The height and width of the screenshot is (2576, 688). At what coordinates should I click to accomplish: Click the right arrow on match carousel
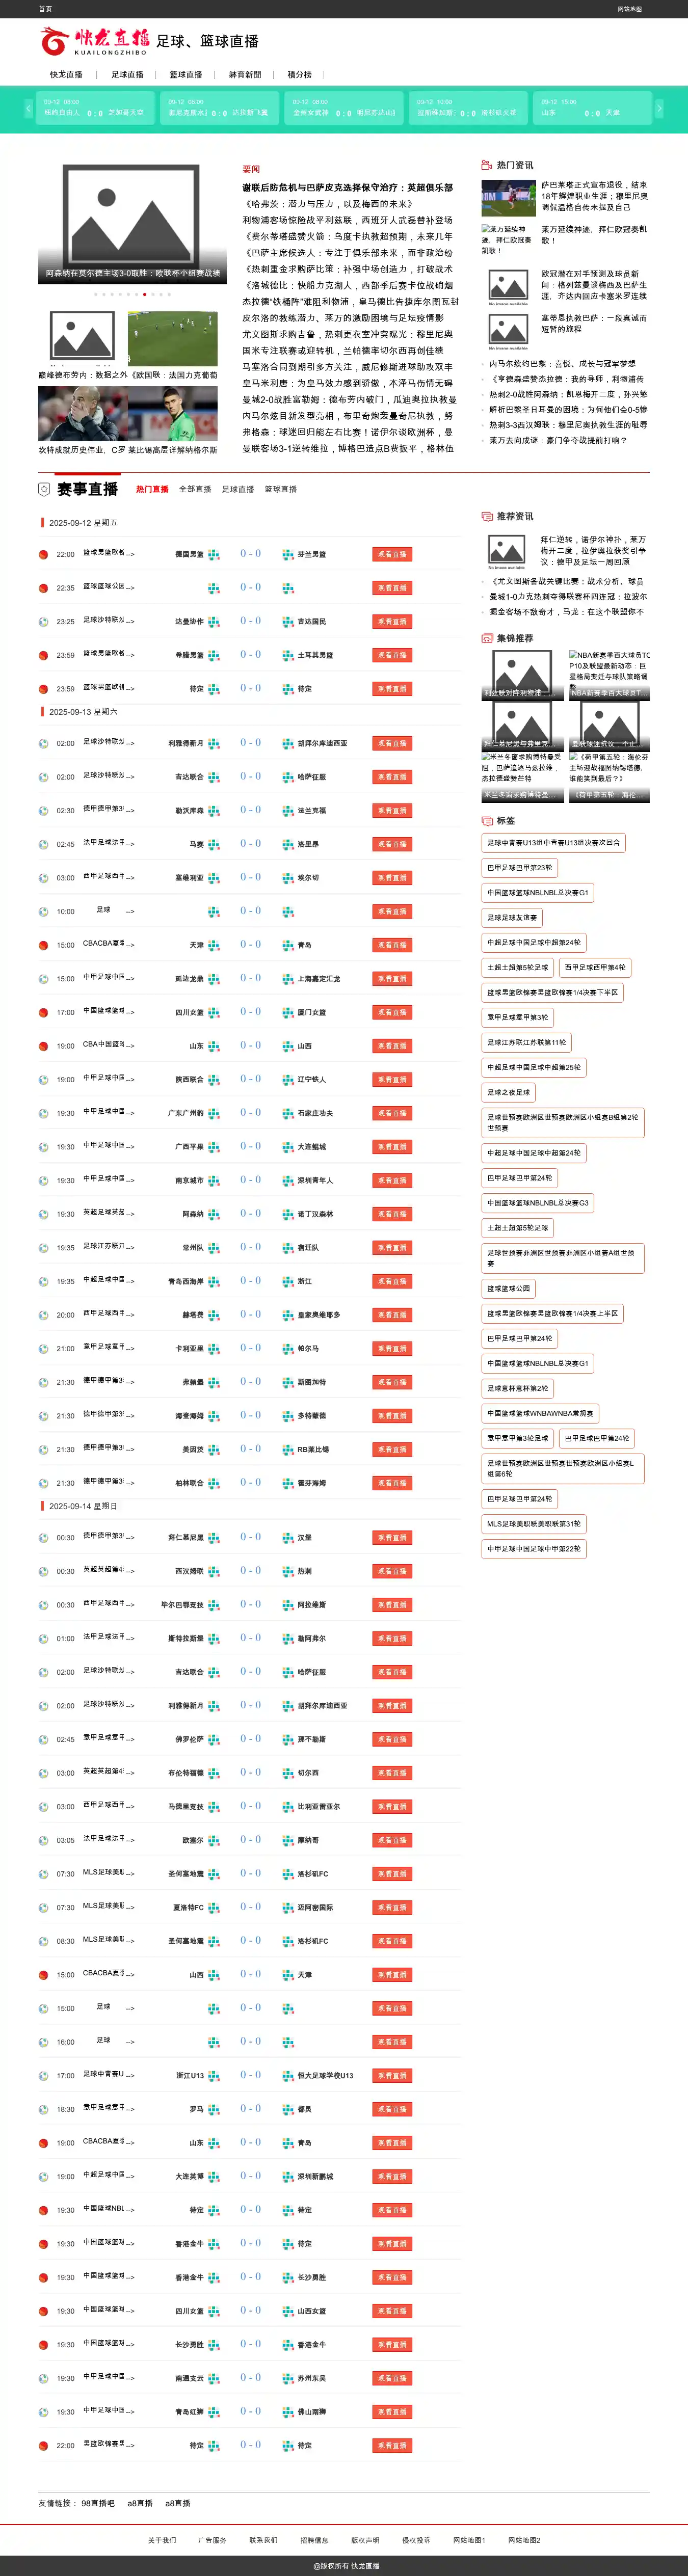(x=658, y=109)
